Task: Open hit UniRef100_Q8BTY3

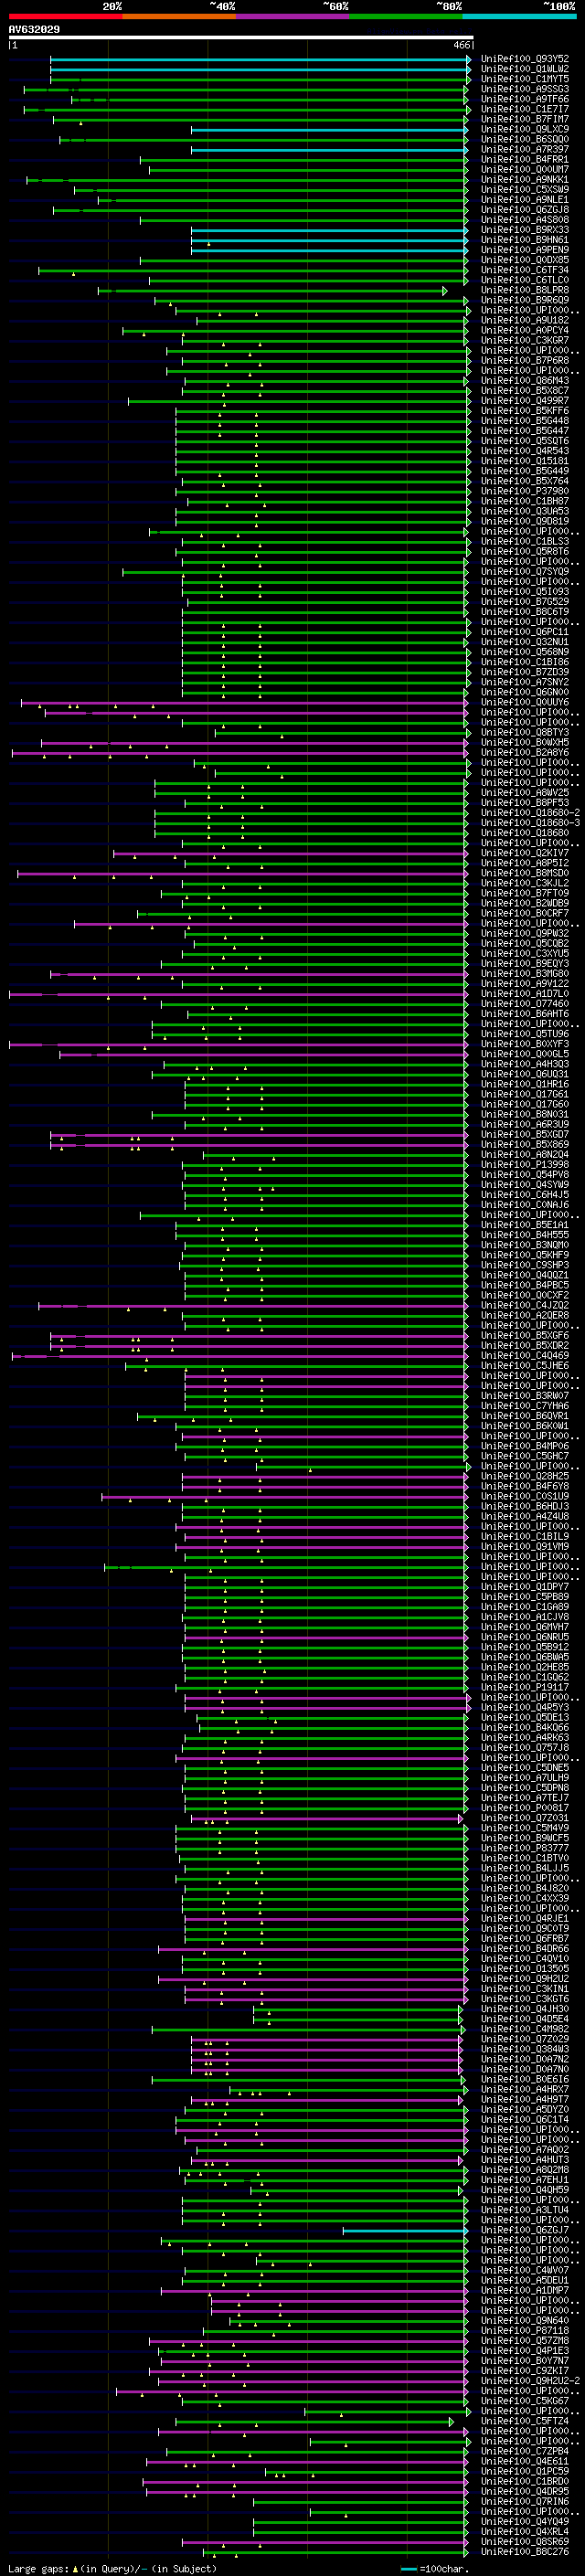Action: [525, 732]
